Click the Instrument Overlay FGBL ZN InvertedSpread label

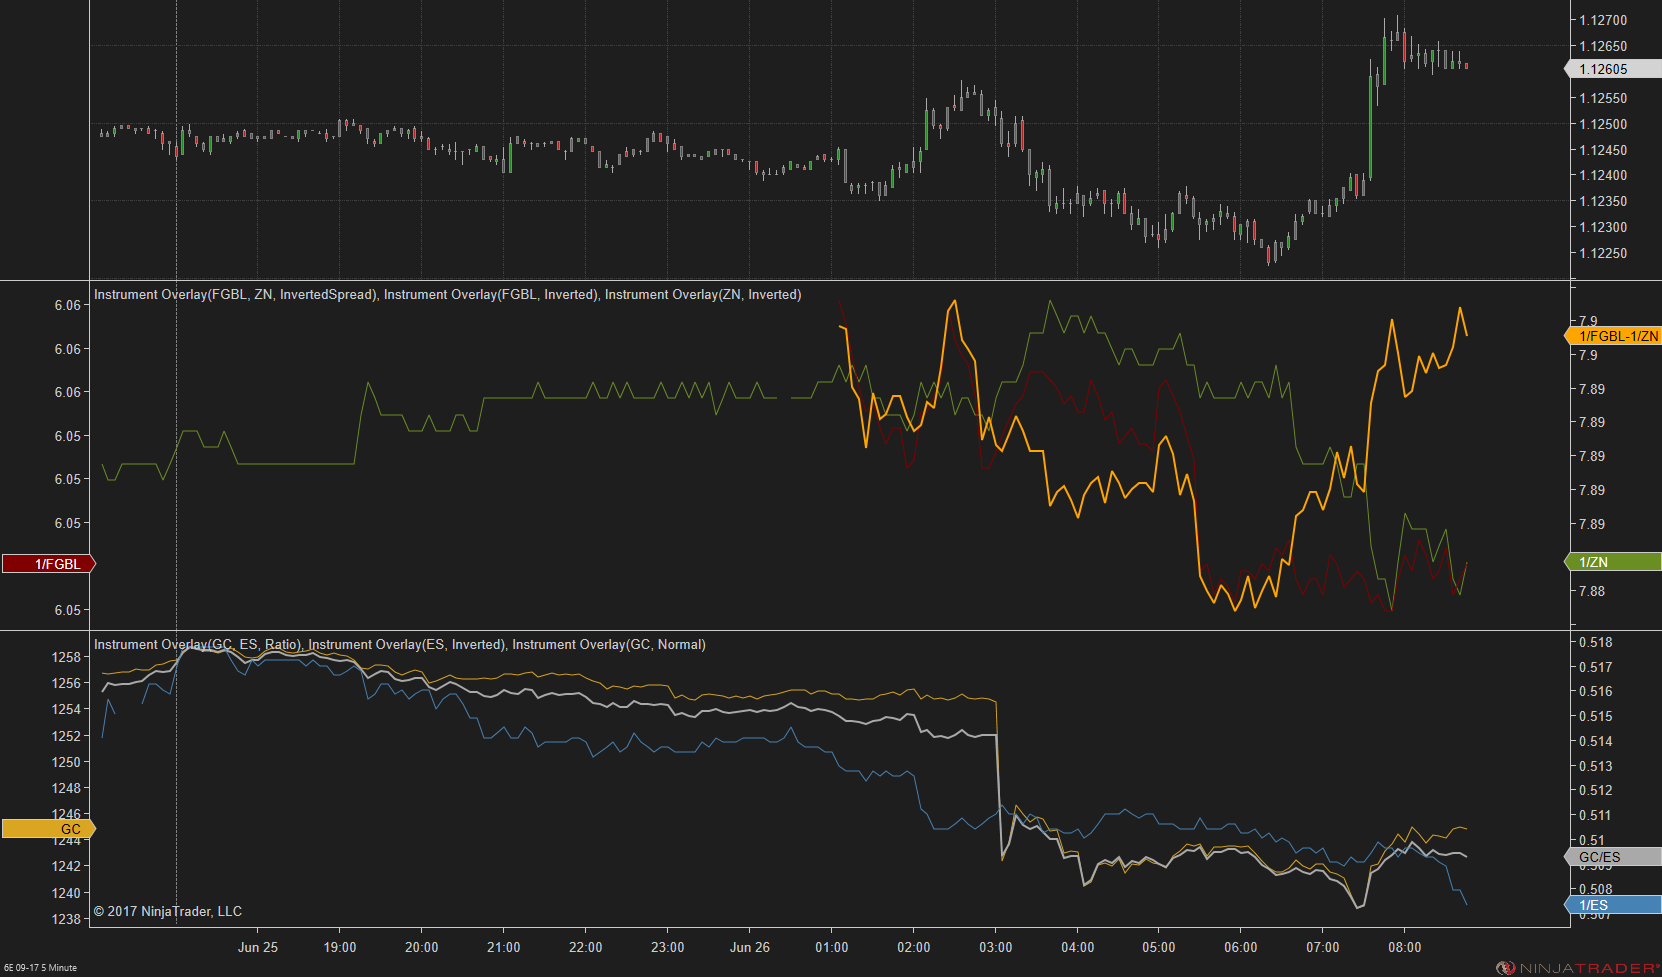236,295
